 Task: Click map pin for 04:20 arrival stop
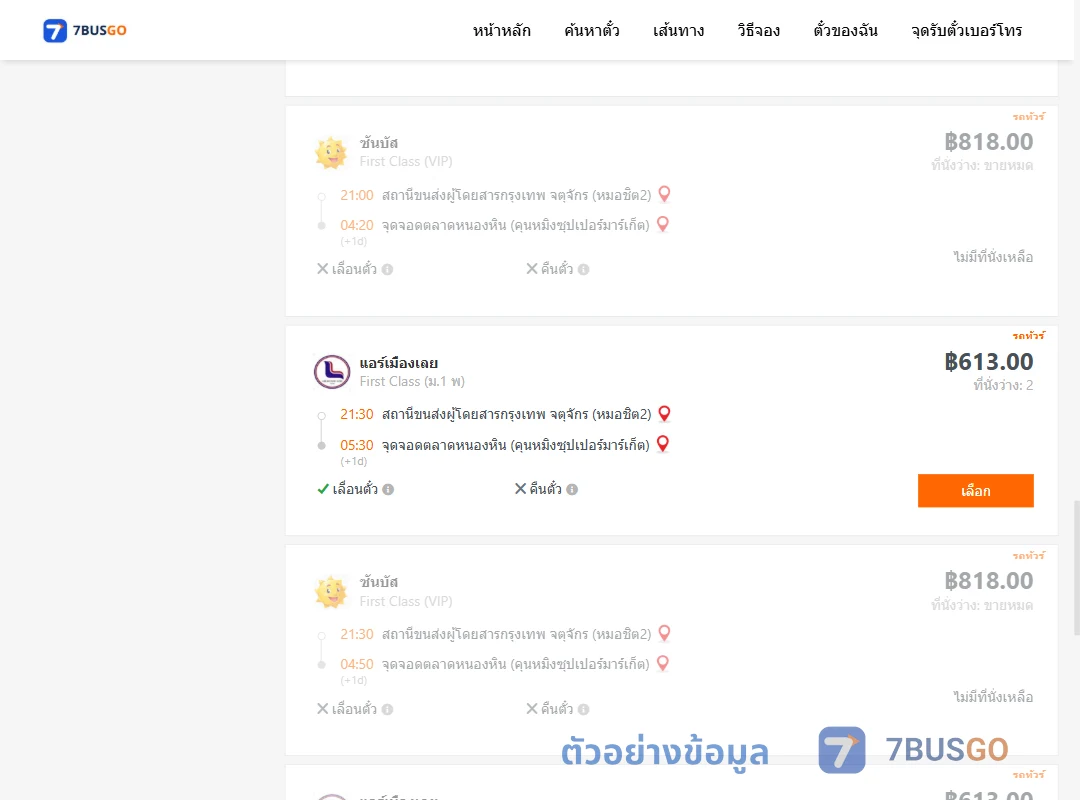663,225
